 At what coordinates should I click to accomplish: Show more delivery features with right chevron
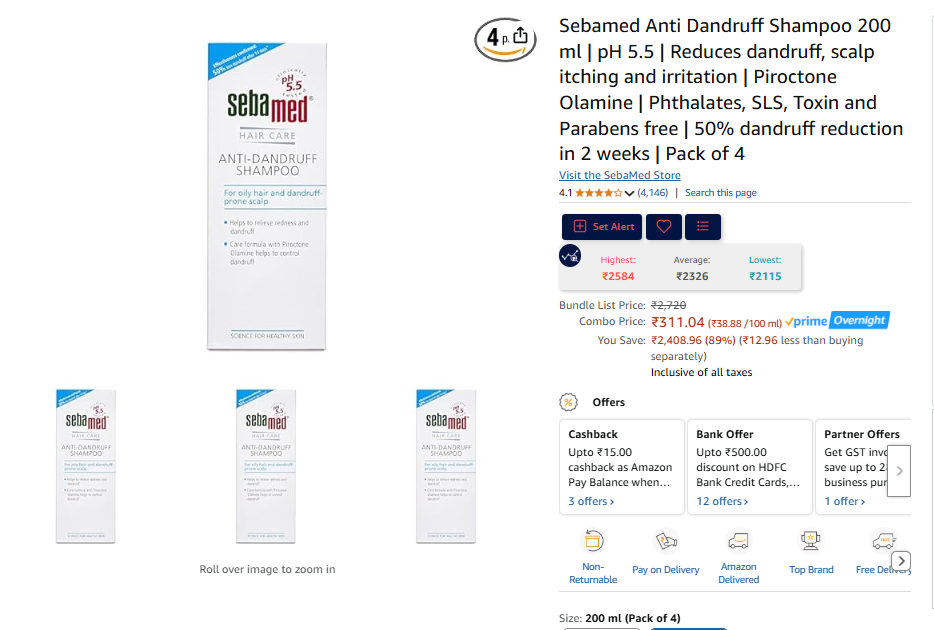coord(901,561)
